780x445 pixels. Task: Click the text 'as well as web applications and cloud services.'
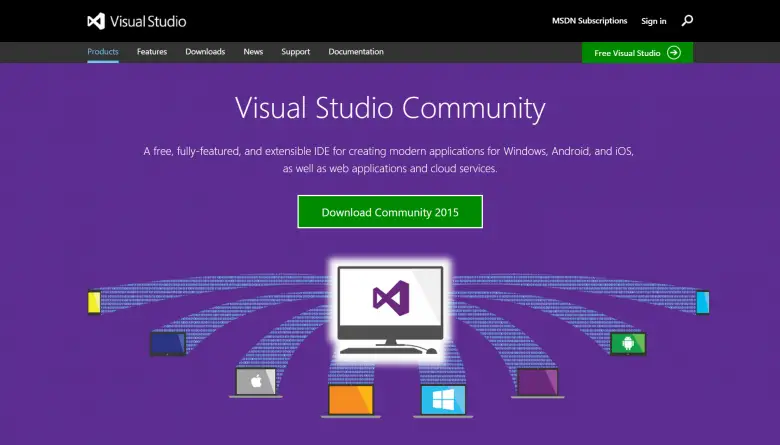click(x=390, y=169)
